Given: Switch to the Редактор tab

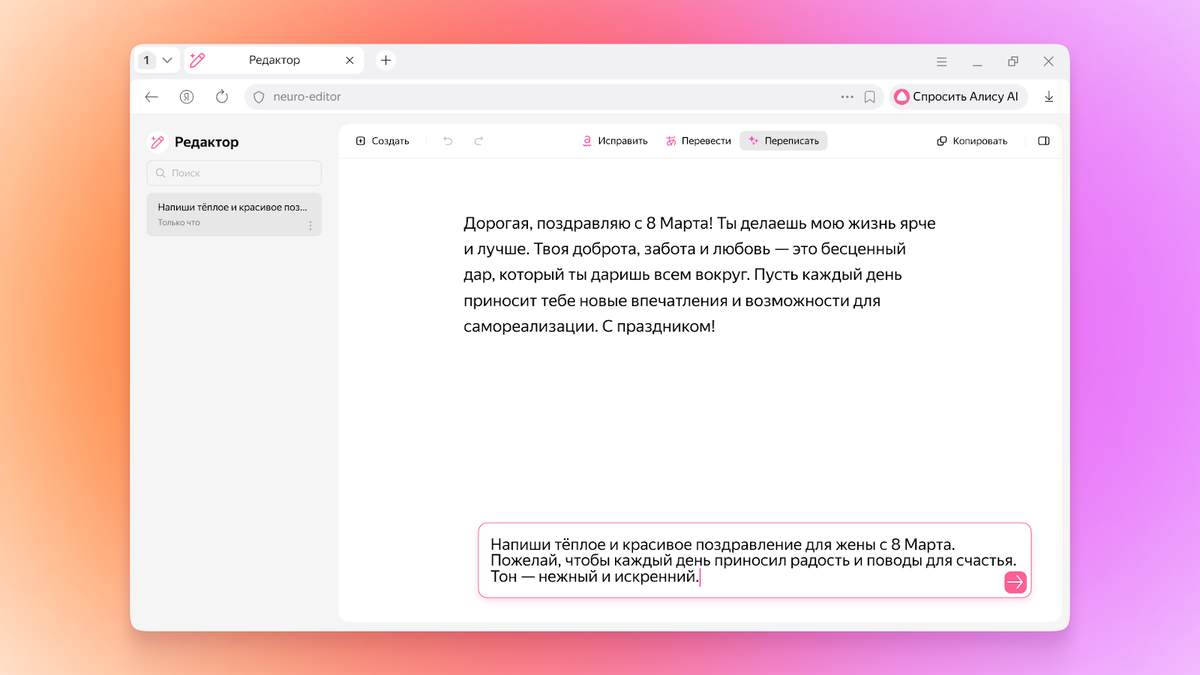Looking at the screenshot, I should pos(273,61).
